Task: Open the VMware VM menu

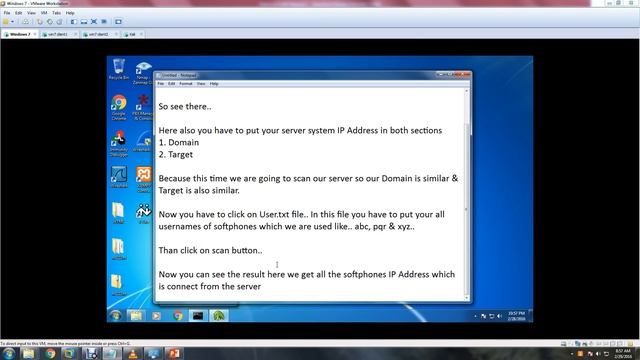Action: coord(44,13)
